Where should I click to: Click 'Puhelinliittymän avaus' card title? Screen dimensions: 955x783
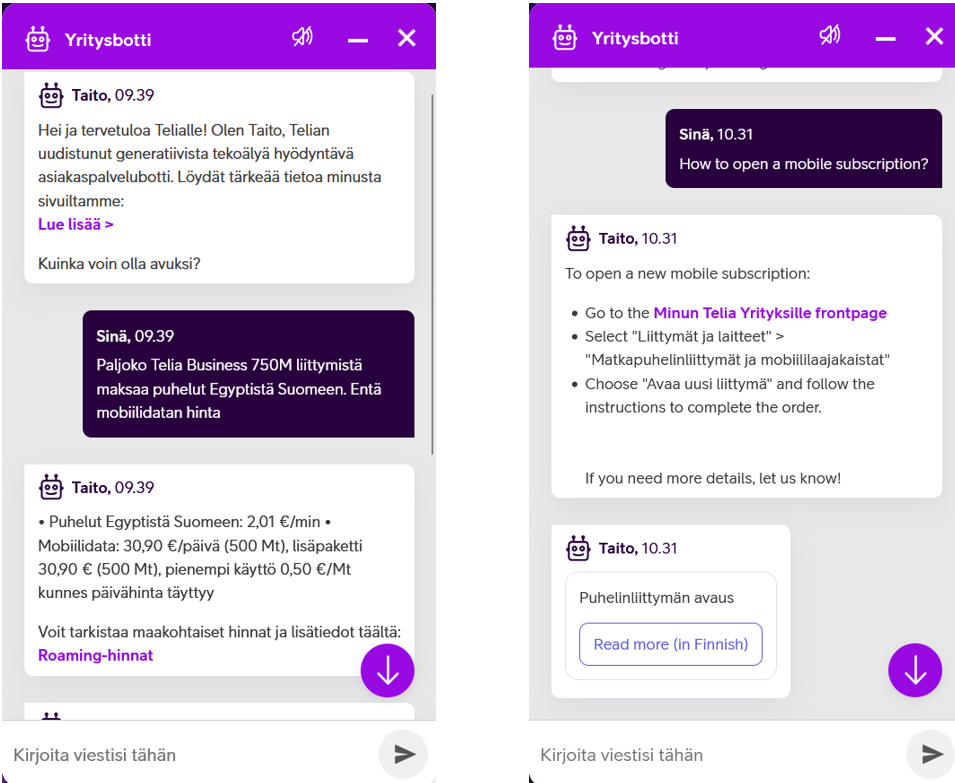[x=657, y=598]
